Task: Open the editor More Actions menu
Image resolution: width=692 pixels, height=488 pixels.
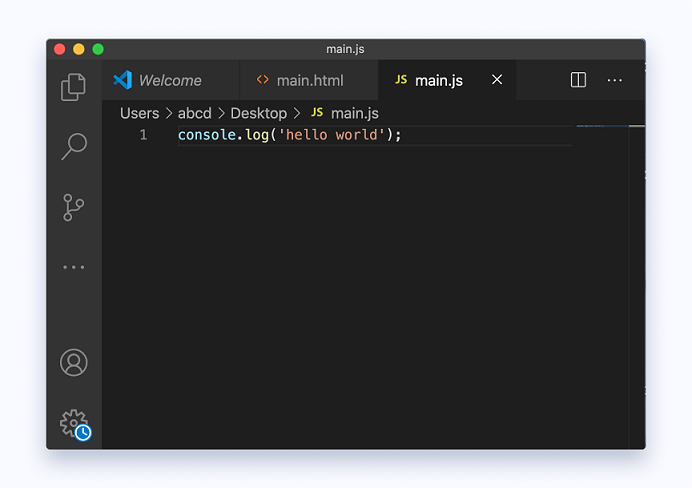Action: coord(614,80)
